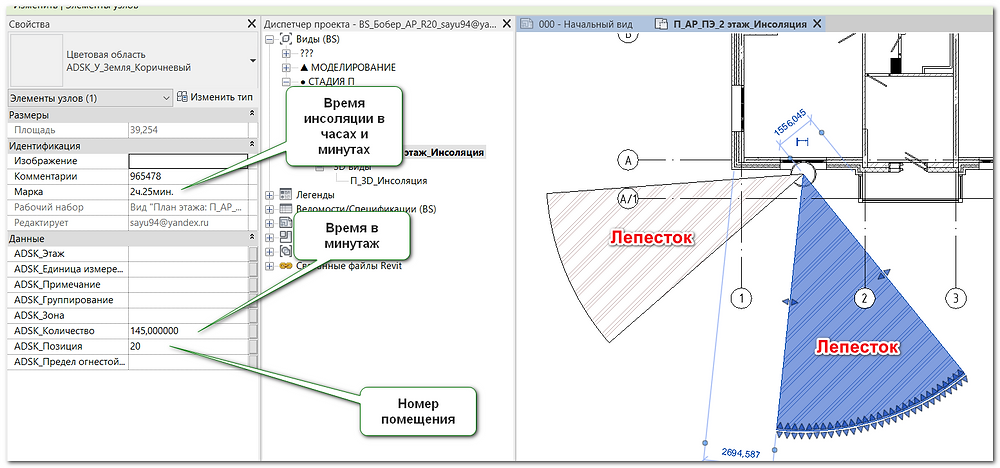Click the Изменить тип icon

click(x=182, y=98)
